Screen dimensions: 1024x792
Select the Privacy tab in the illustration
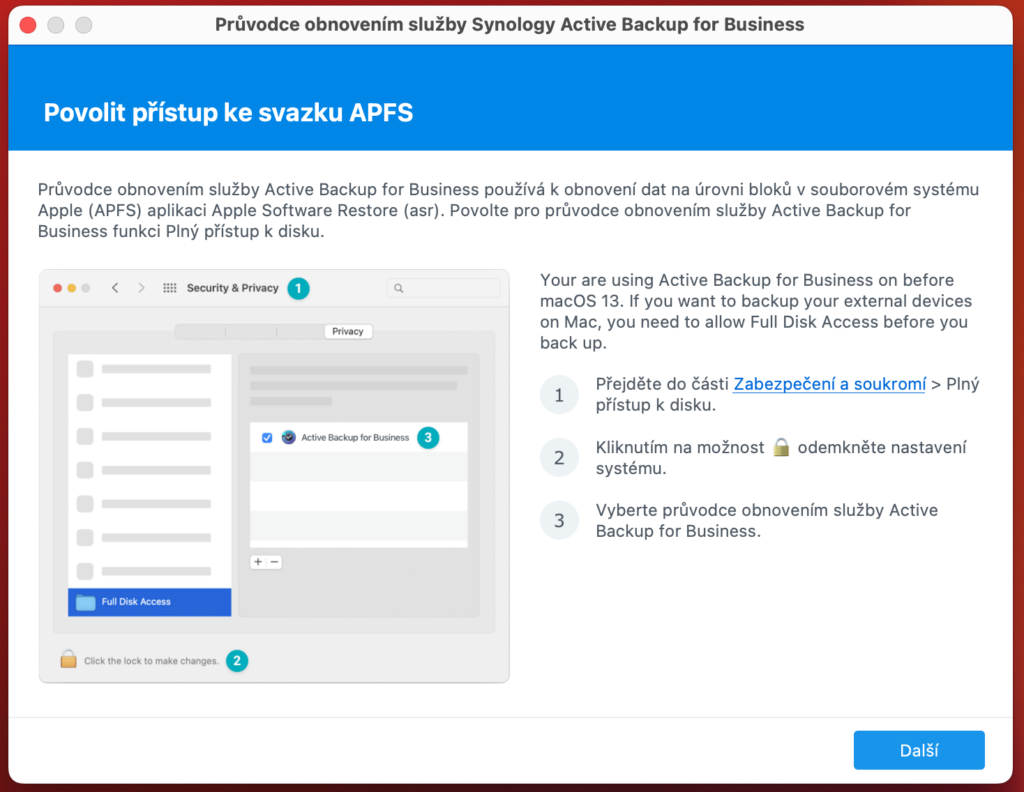click(347, 331)
